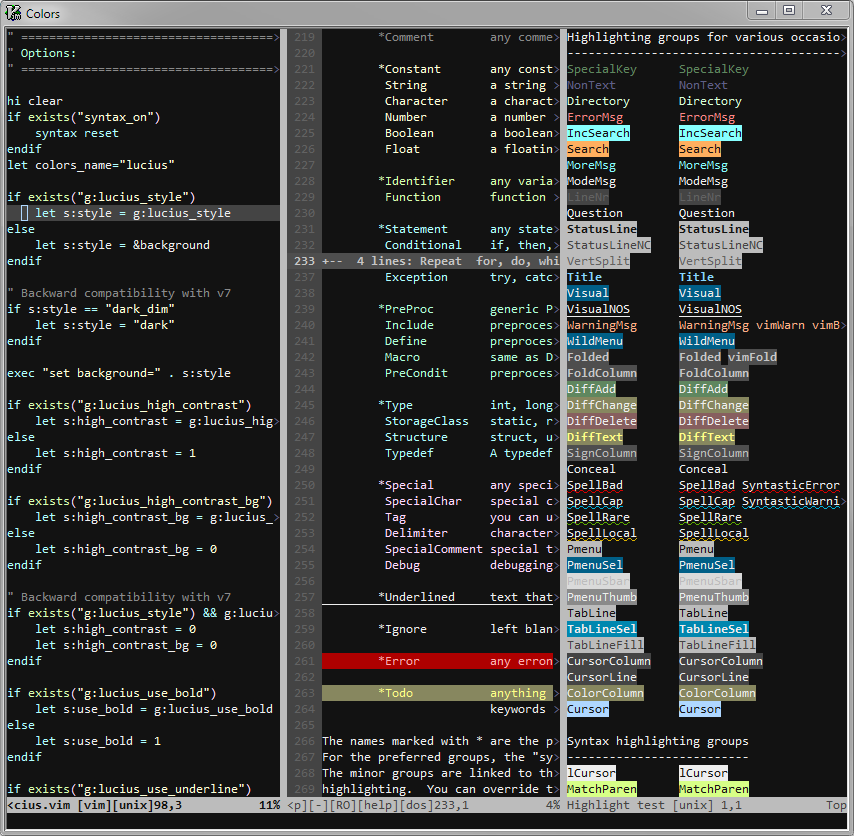Click the red *Error highlighted line
Image resolution: width=854 pixels, height=836 pixels.
pyautogui.click(x=438, y=661)
